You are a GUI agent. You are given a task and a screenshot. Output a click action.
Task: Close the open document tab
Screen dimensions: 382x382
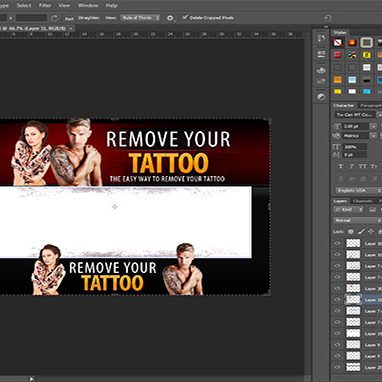pyautogui.click(x=71, y=29)
